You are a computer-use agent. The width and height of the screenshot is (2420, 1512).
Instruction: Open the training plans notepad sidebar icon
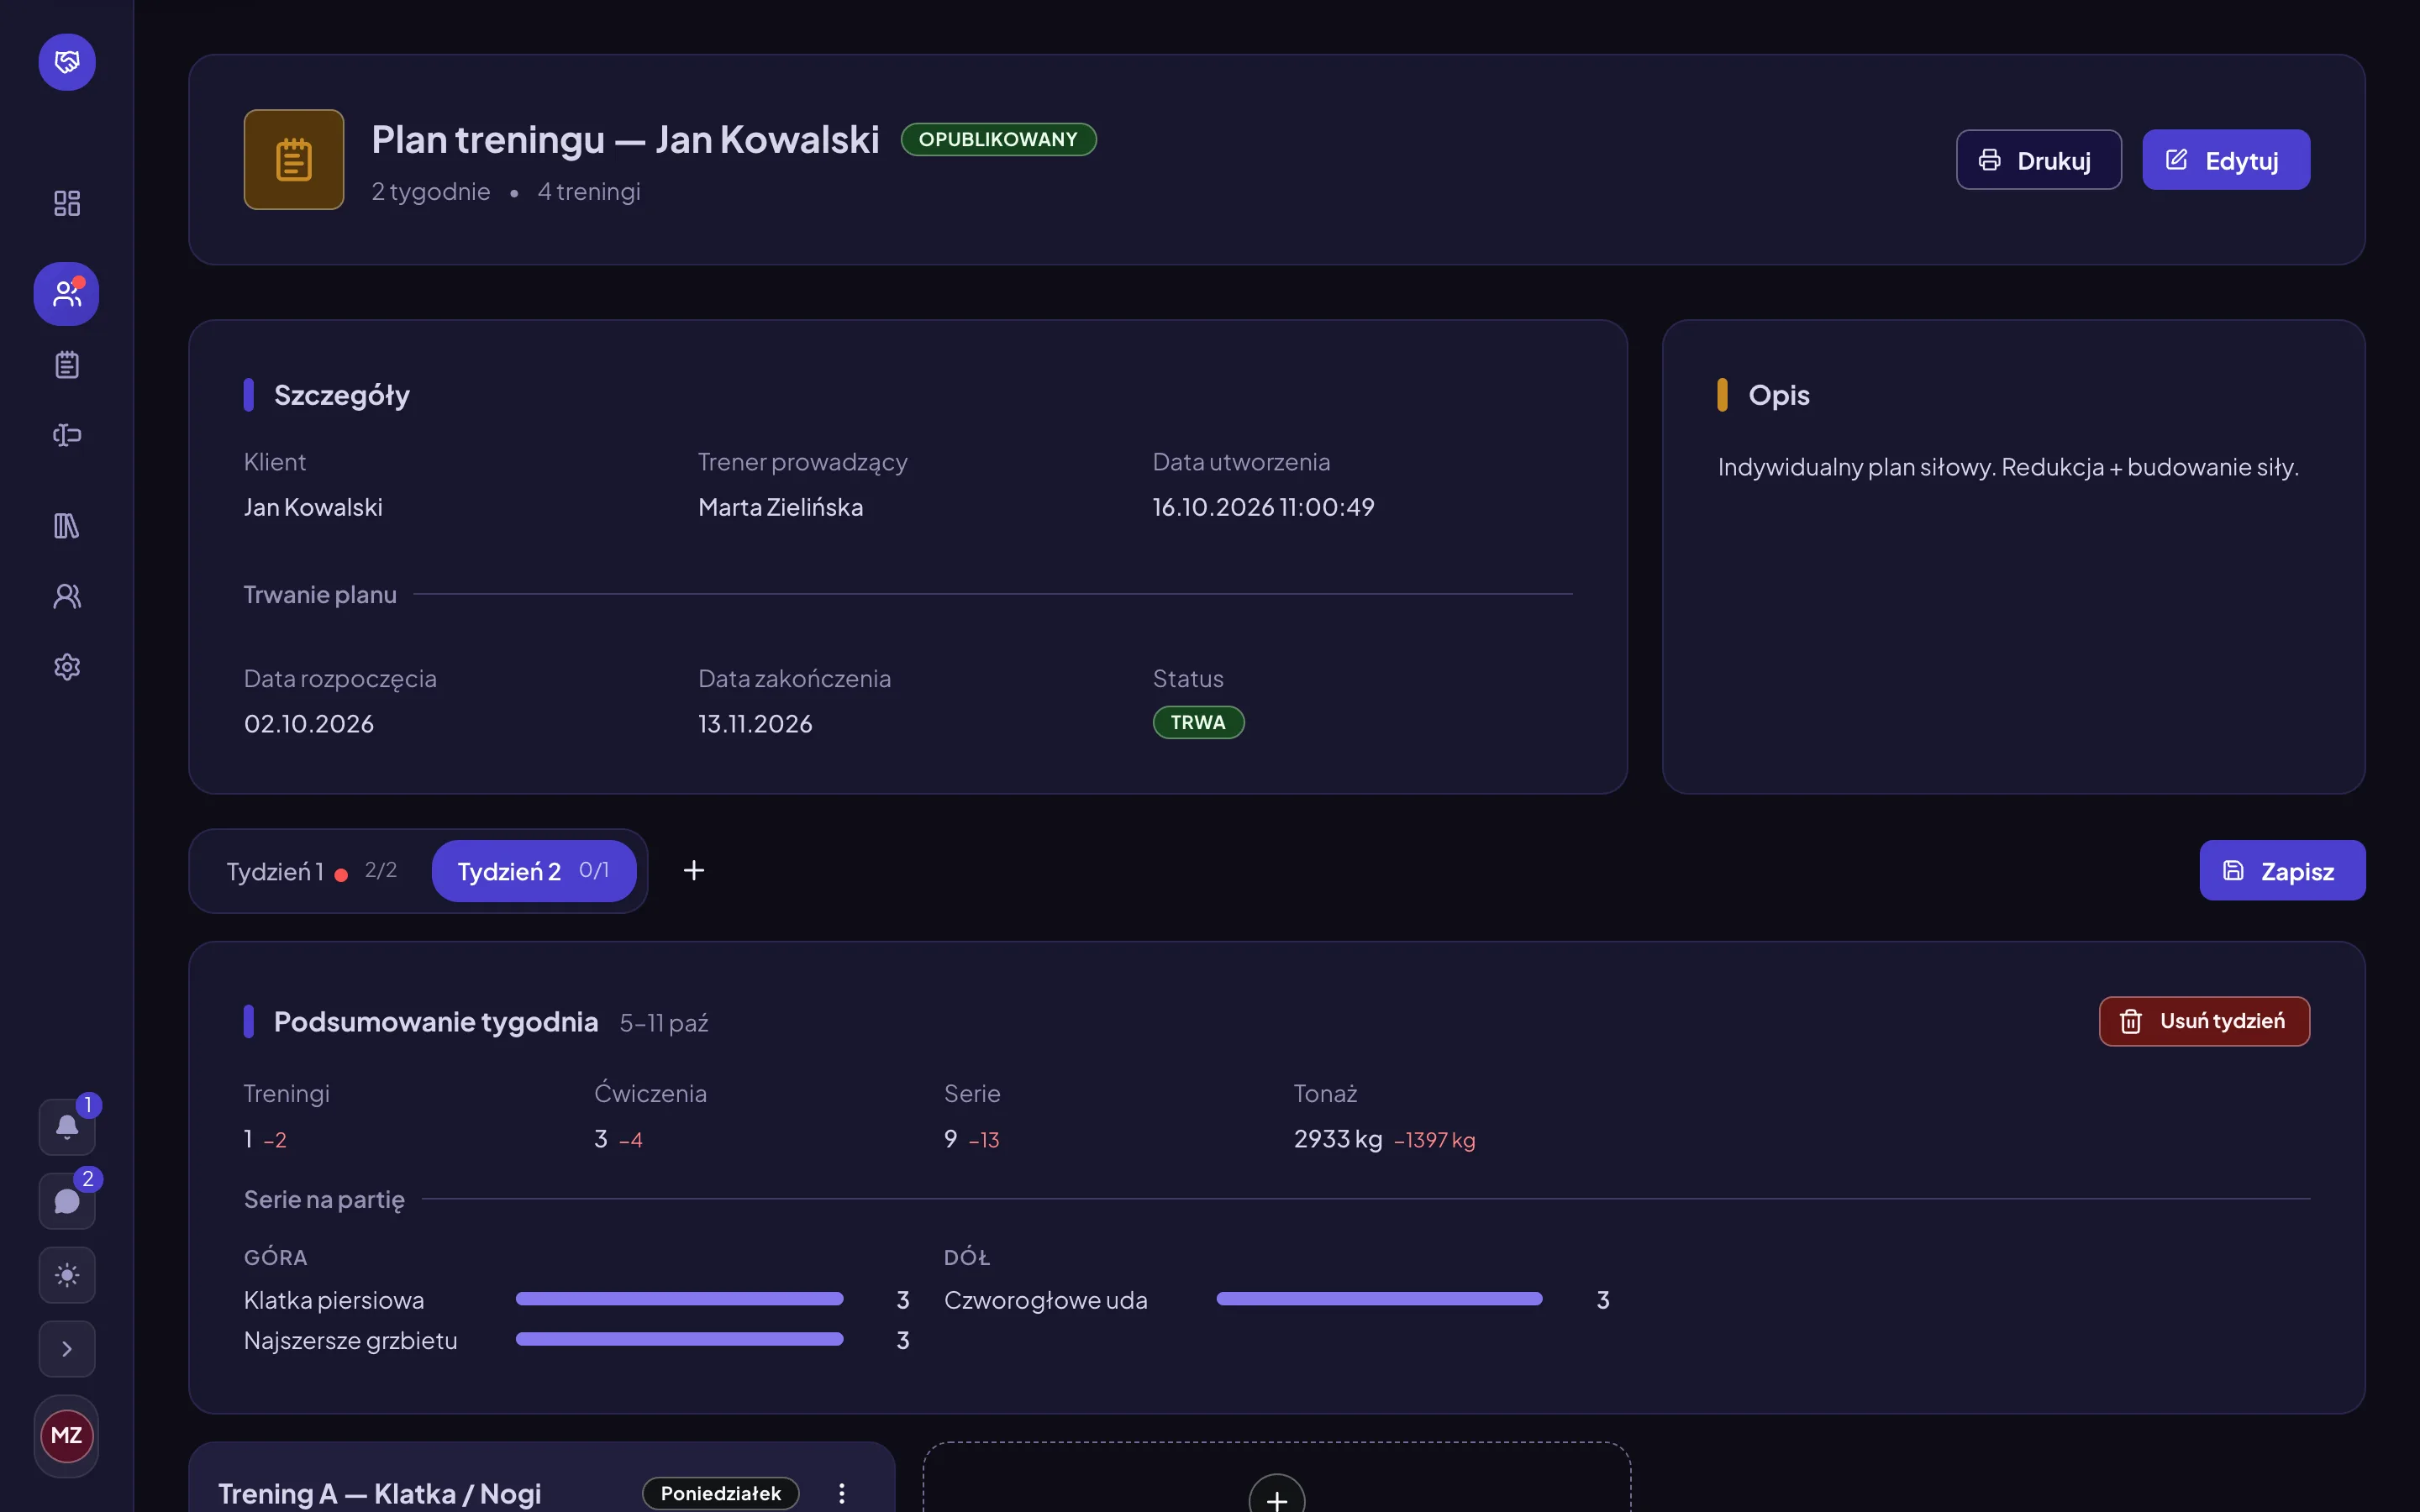point(67,365)
